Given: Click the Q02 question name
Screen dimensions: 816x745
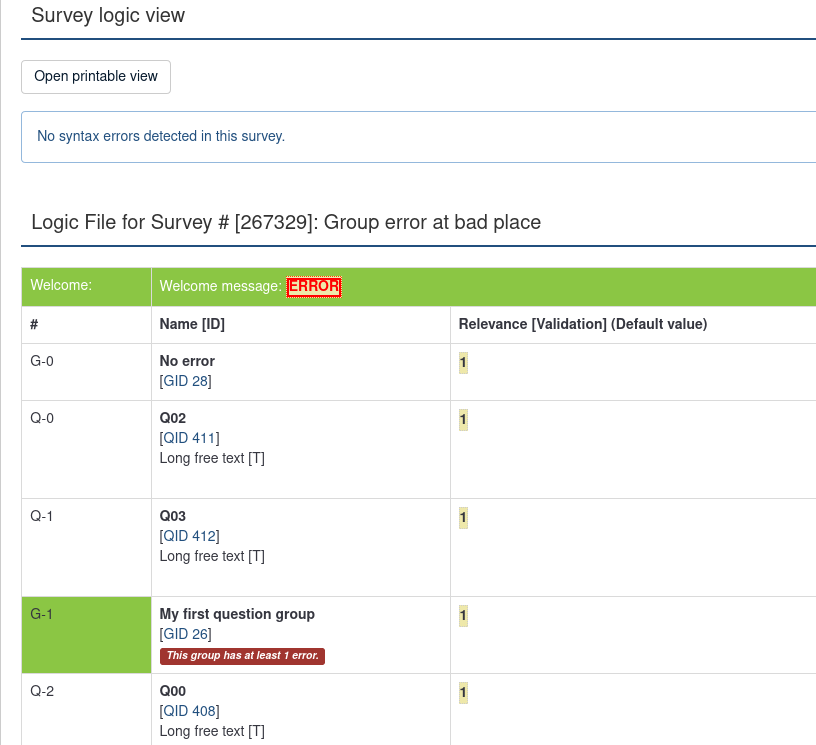Looking at the screenshot, I should pyautogui.click(x=173, y=418).
